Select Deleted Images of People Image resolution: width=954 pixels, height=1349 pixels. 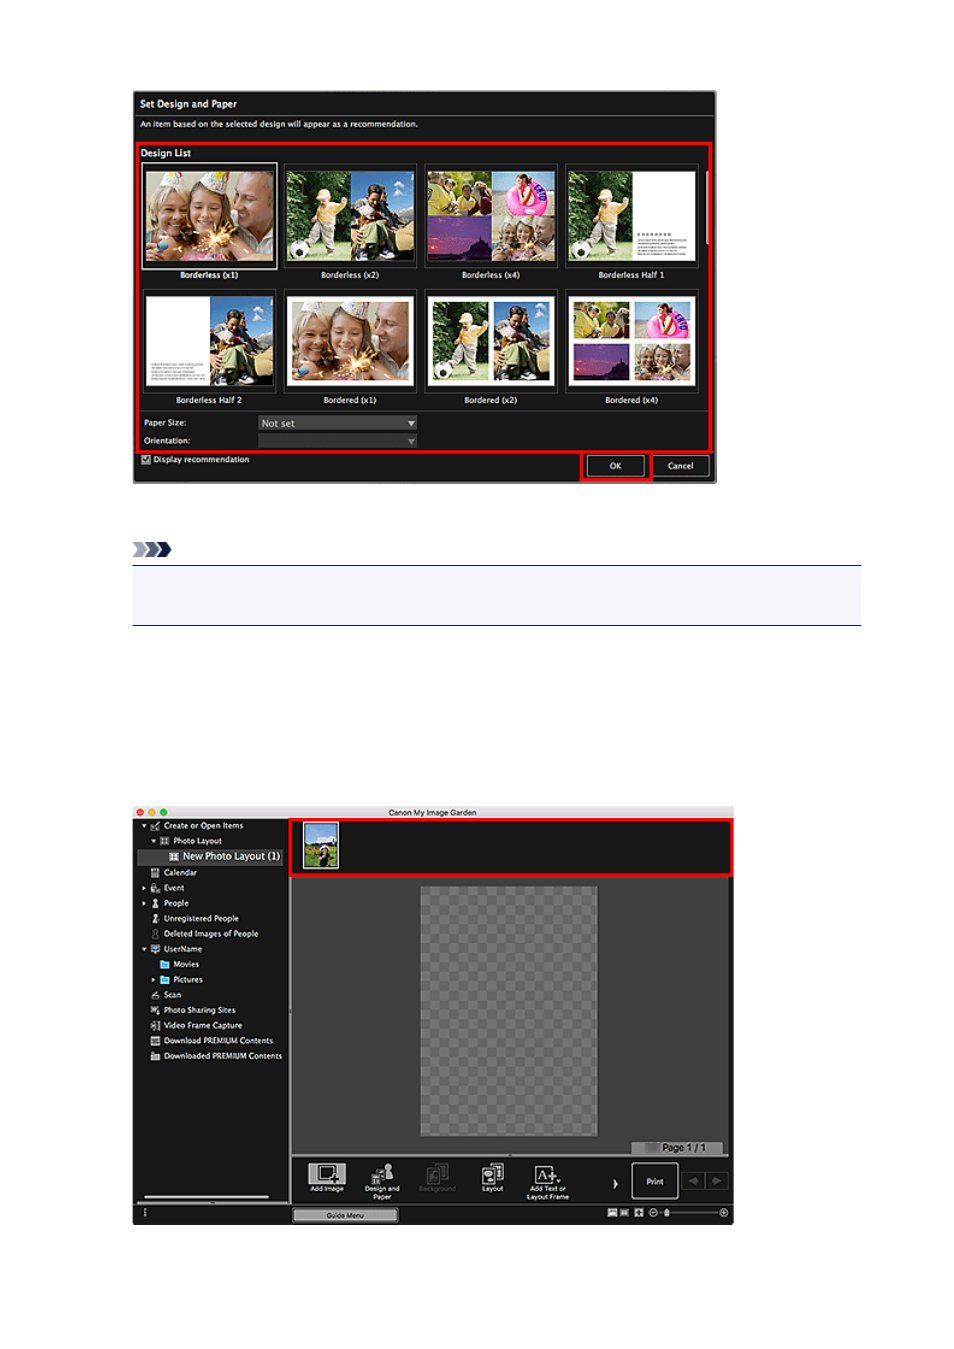coord(211,934)
